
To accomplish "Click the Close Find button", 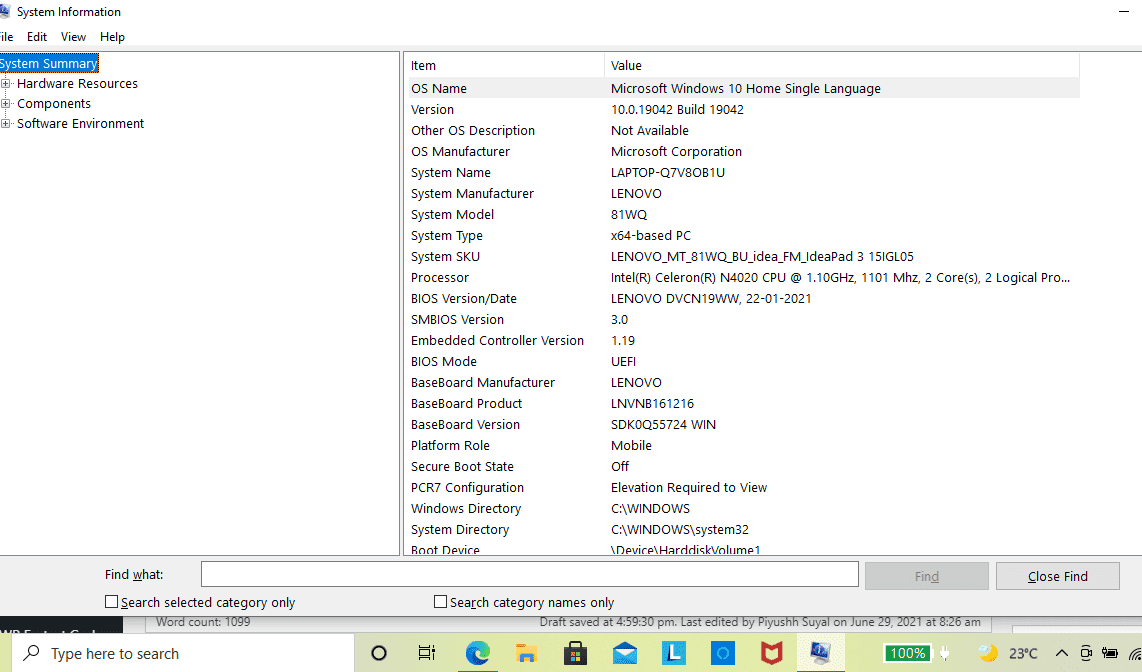I will [1058, 576].
